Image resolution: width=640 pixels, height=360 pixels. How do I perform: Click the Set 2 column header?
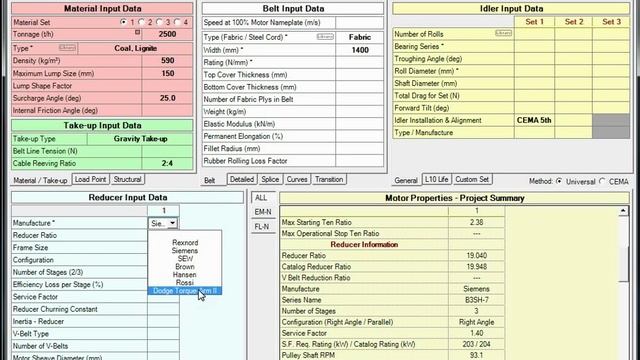(573, 22)
